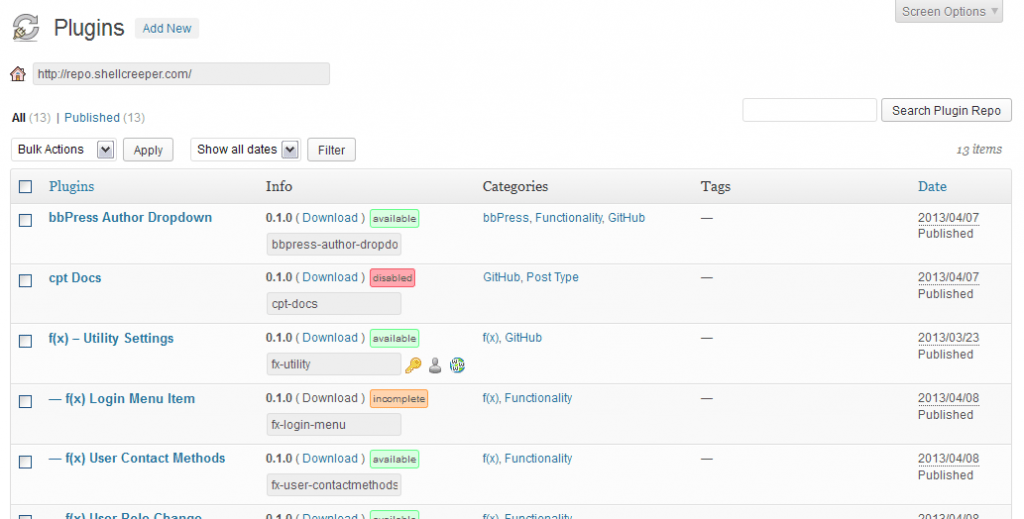The width and height of the screenshot is (1024, 519).
Task: Select the Published (13) filter view
Action: click(x=104, y=118)
